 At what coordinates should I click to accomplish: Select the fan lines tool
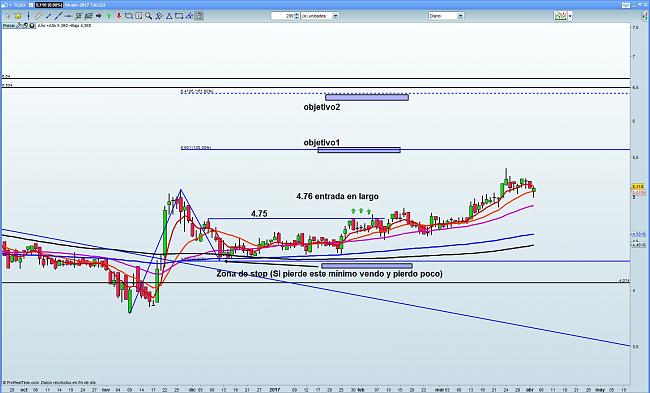[x=159, y=16]
